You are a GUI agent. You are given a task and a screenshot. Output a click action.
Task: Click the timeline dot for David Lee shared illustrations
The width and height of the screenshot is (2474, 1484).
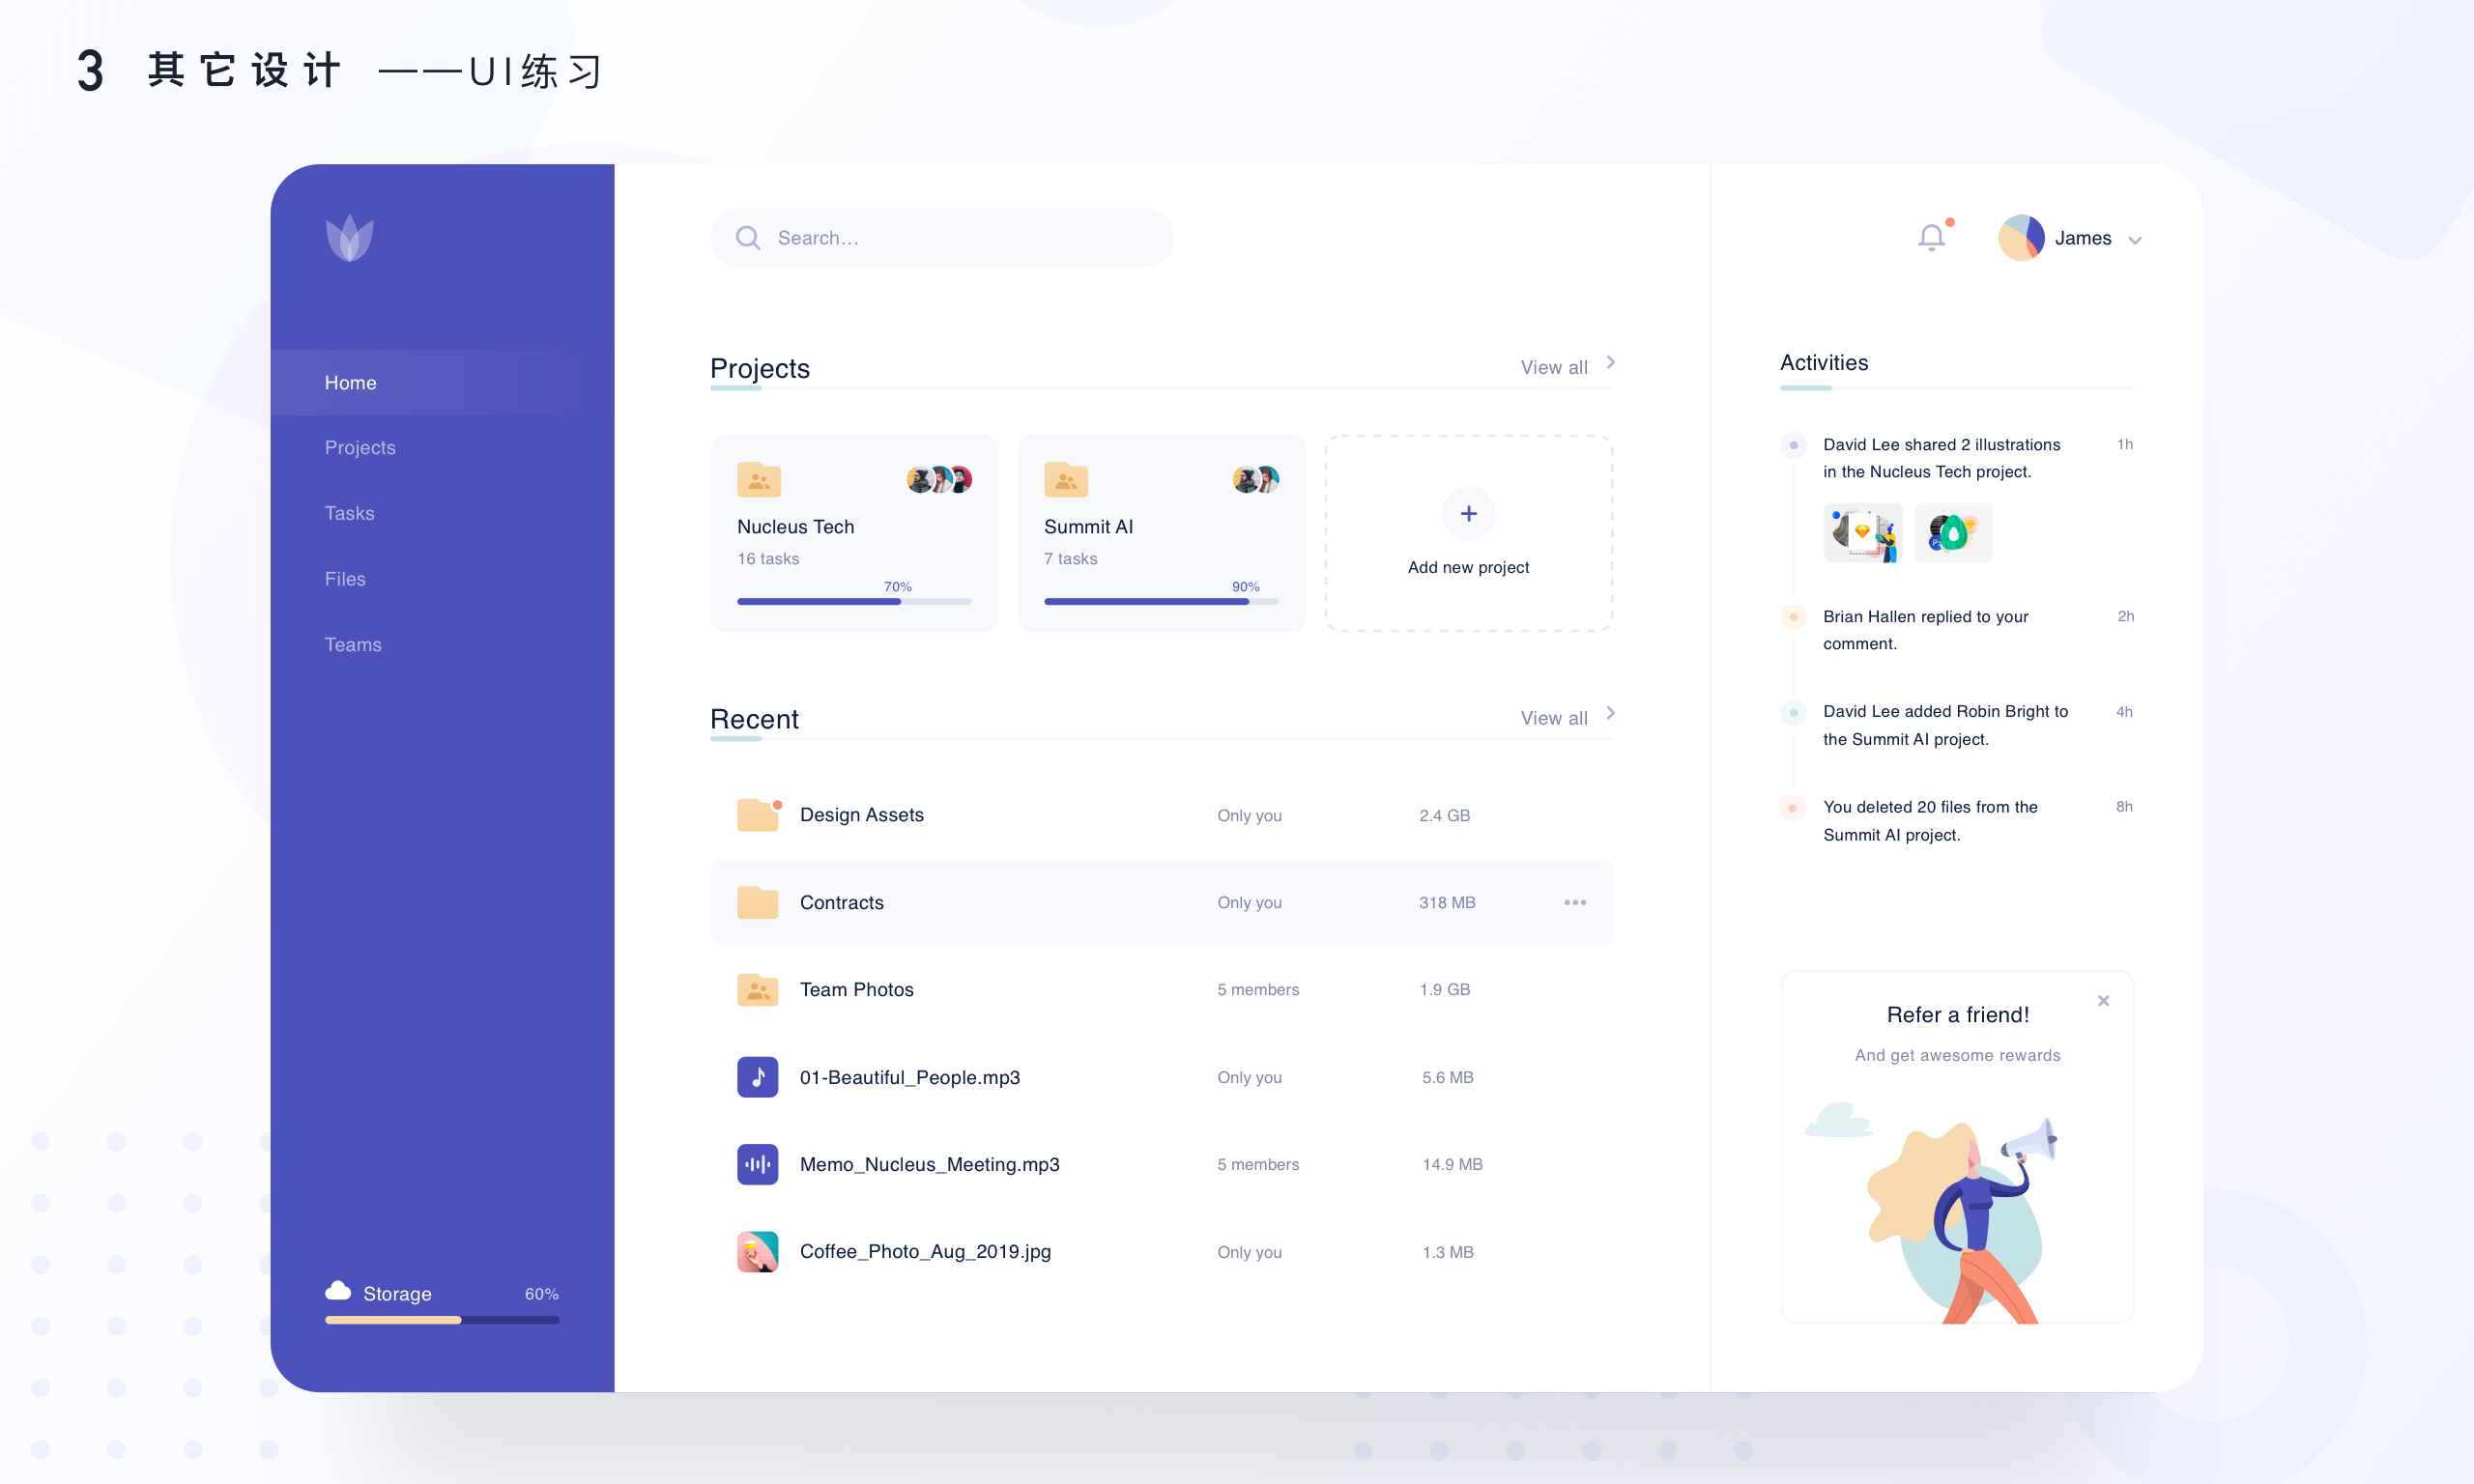click(1793, 445)
